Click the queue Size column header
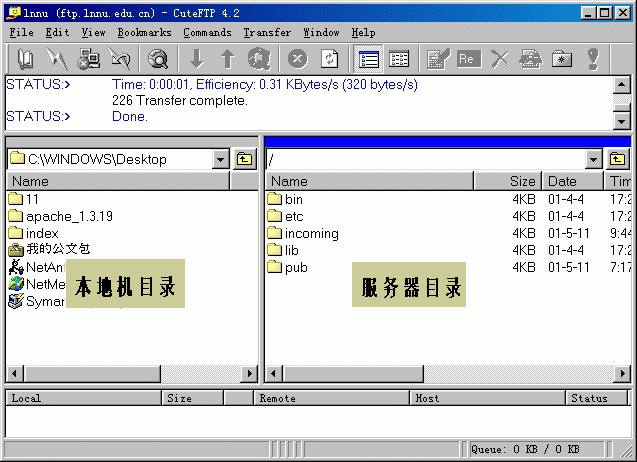Screen dimensions: 637x462 coord(193,398)
